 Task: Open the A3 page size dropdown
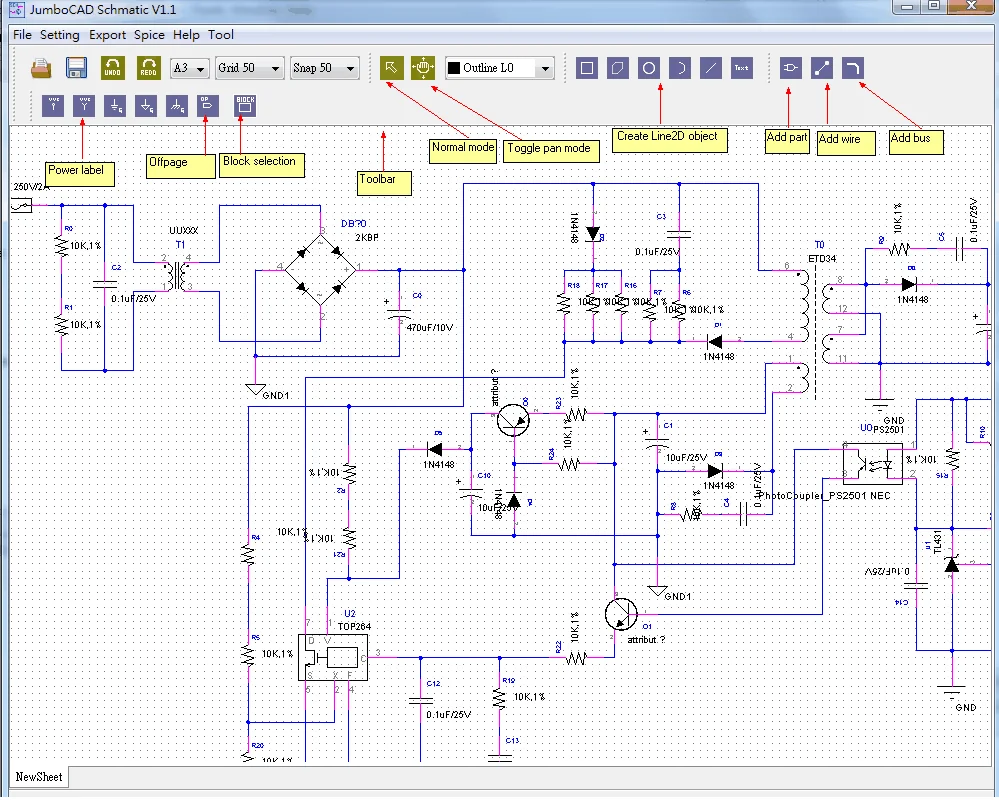[187, 67]
